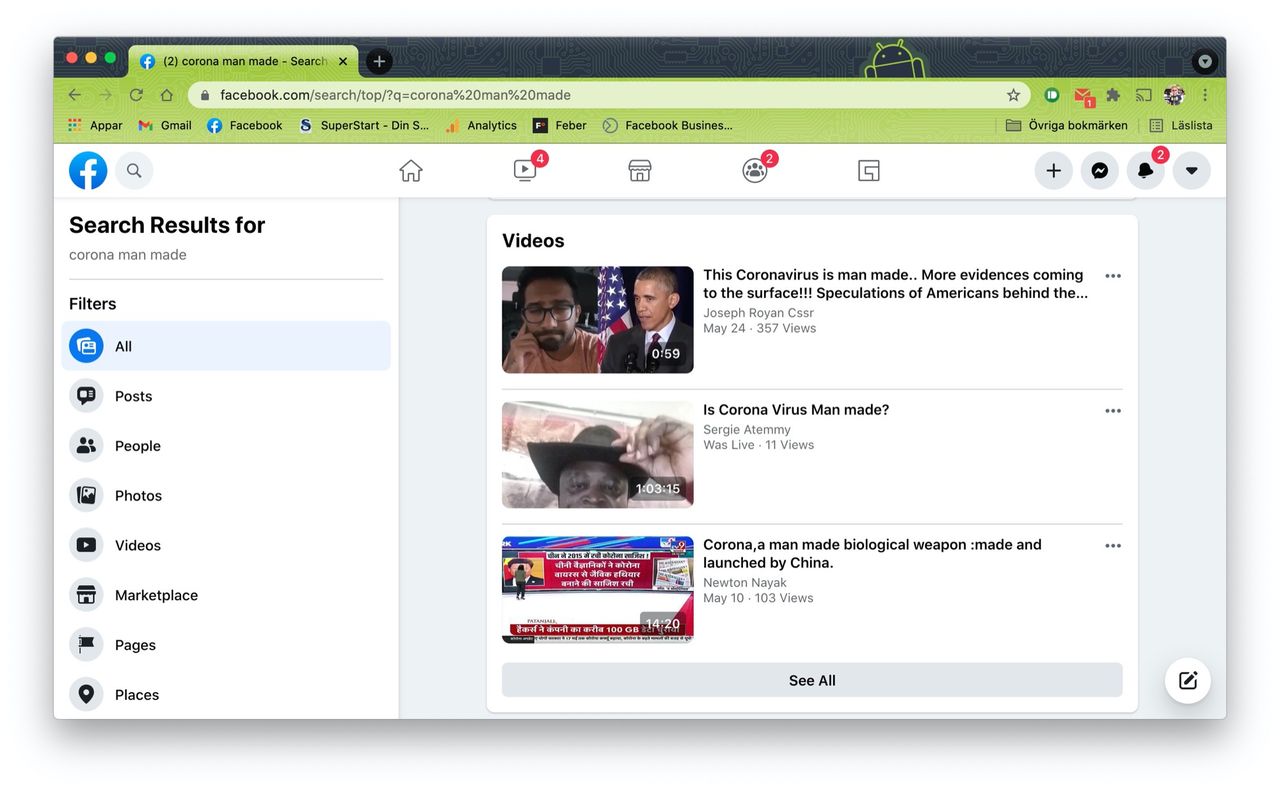This screenshot has height=790, width=1280.
Task: Open Joseph Royan Cssr profile link
Action: (x=758, y=313)
